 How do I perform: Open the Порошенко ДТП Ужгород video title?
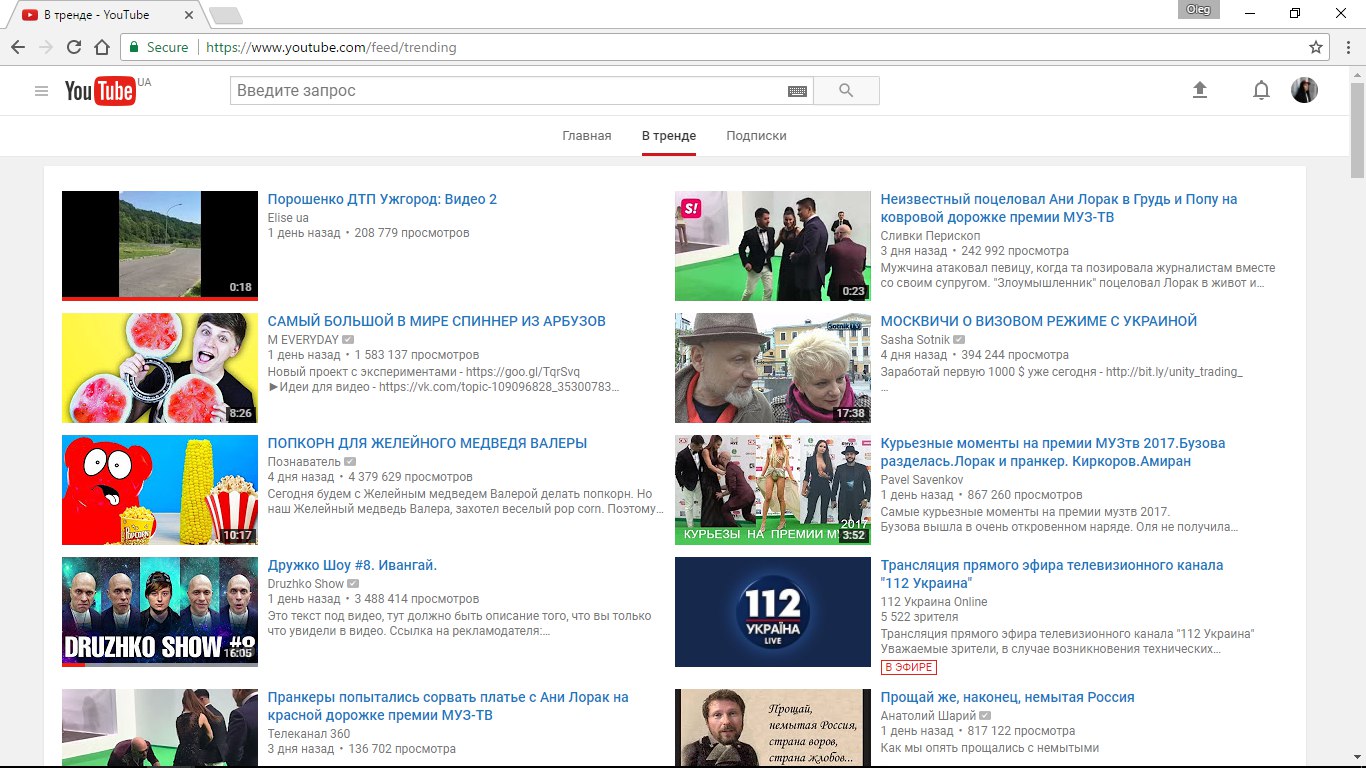(382, 199)
